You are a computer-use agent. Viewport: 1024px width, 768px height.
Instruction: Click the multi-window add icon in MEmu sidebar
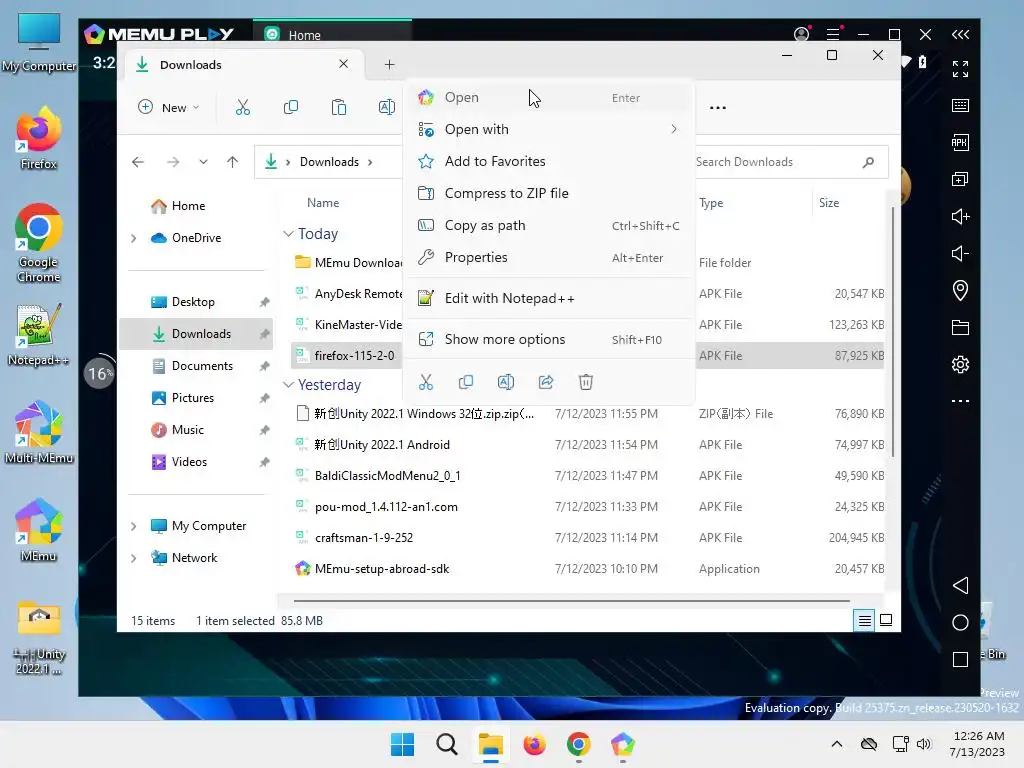[960, 179]
